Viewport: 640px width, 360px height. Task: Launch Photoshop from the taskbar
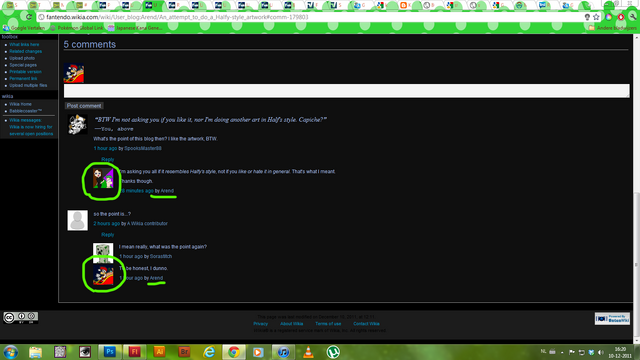(x=109, y=352)
